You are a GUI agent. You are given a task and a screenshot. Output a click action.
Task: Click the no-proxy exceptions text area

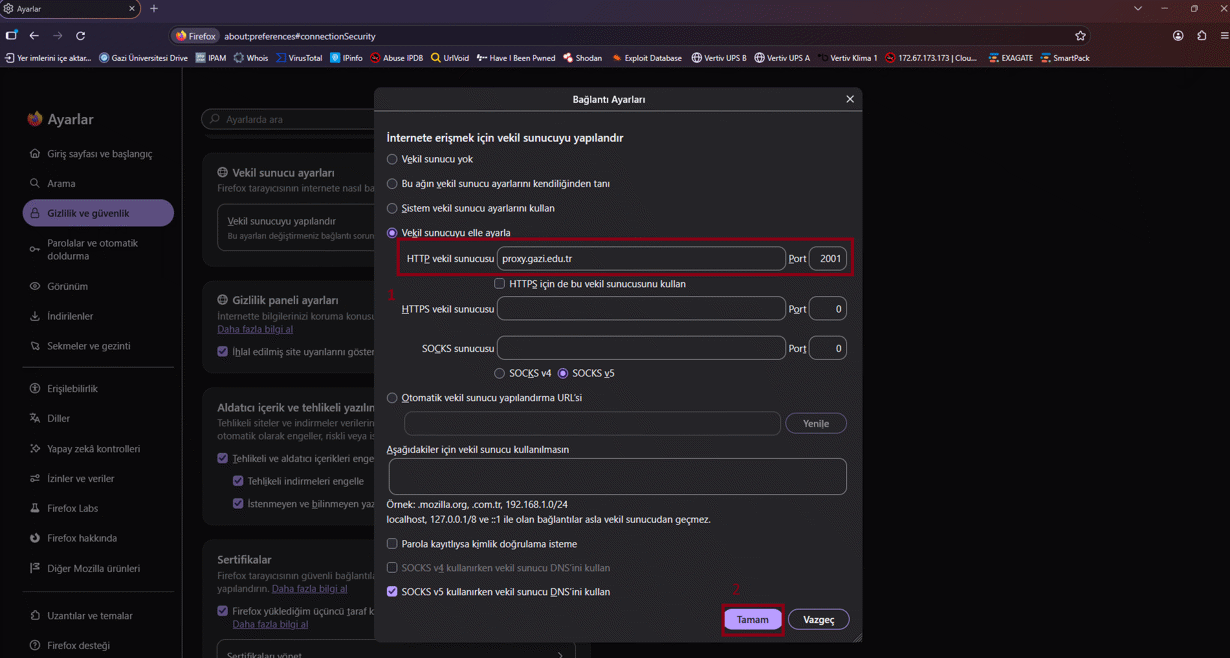(x=618, y=477)
